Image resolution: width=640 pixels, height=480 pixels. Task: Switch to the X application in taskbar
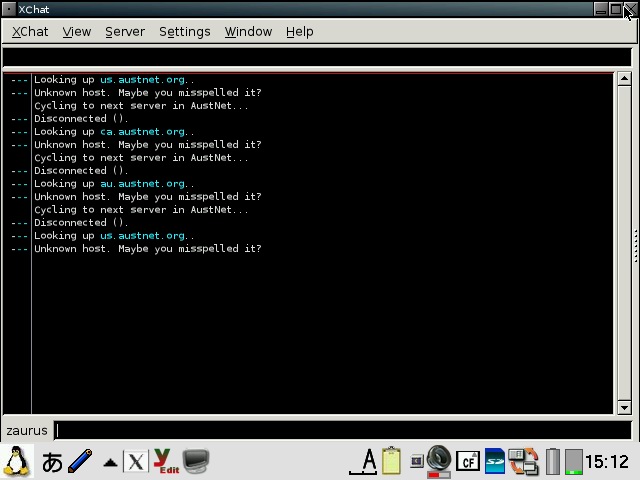[x=135, y=462]
